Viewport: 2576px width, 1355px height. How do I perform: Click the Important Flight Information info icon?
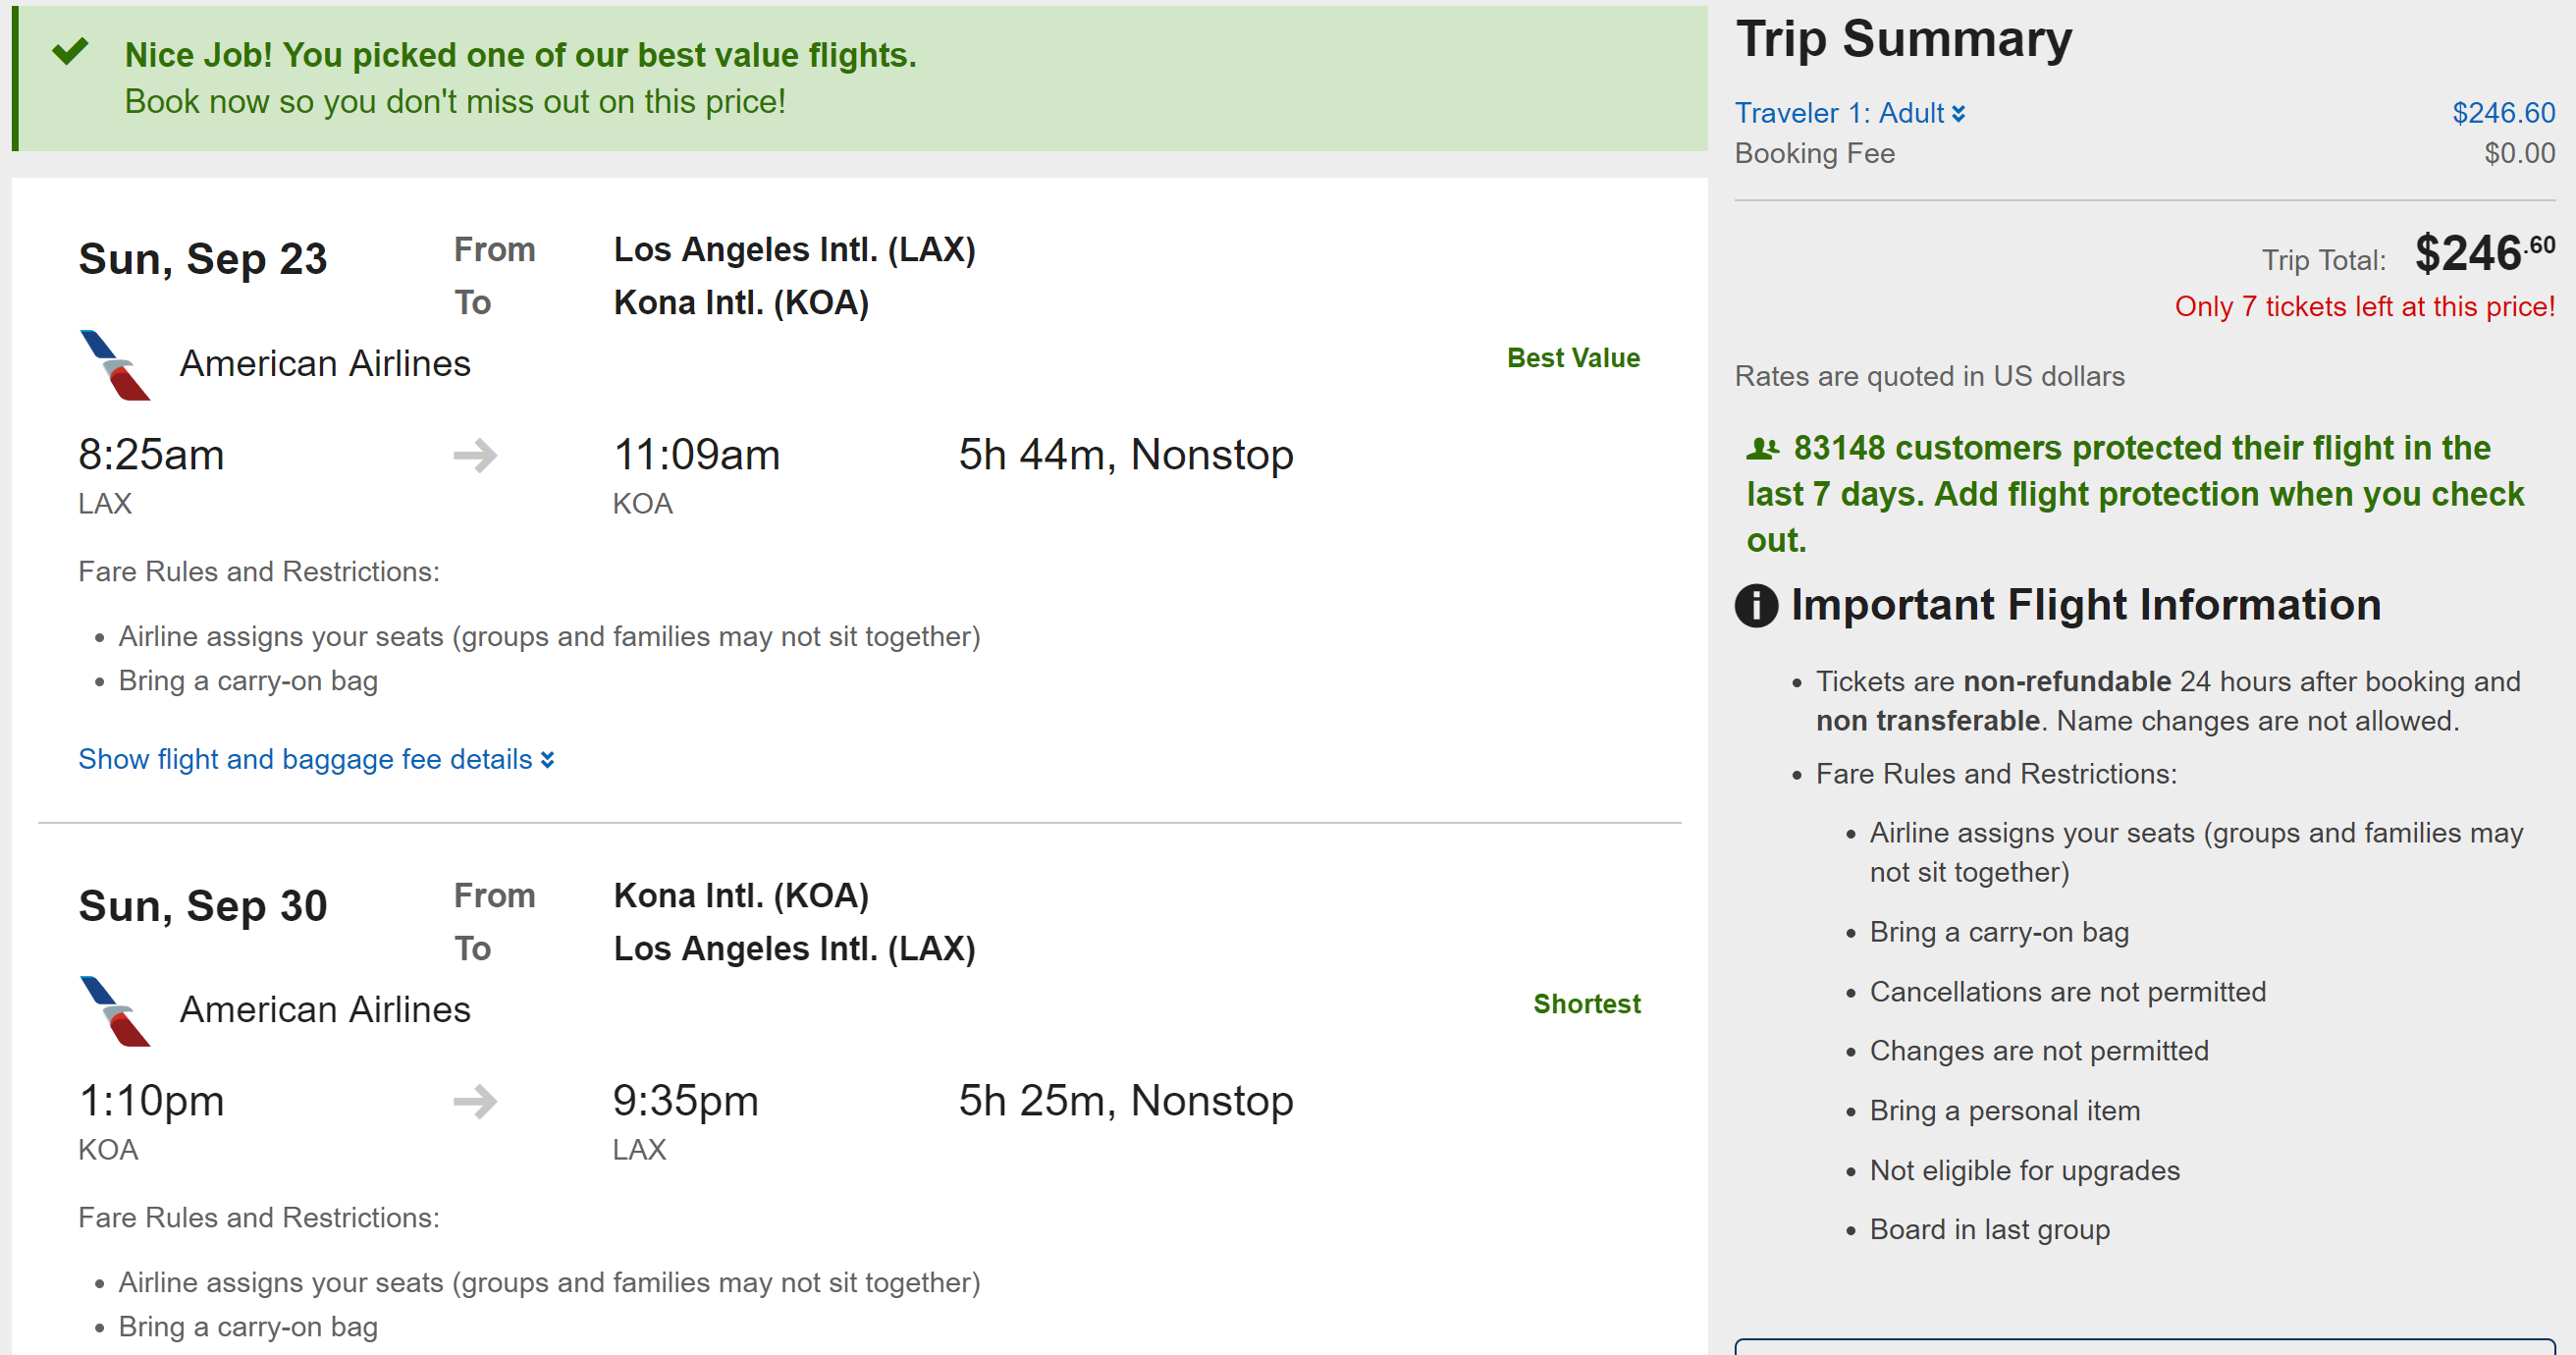tap(1756, 606)
